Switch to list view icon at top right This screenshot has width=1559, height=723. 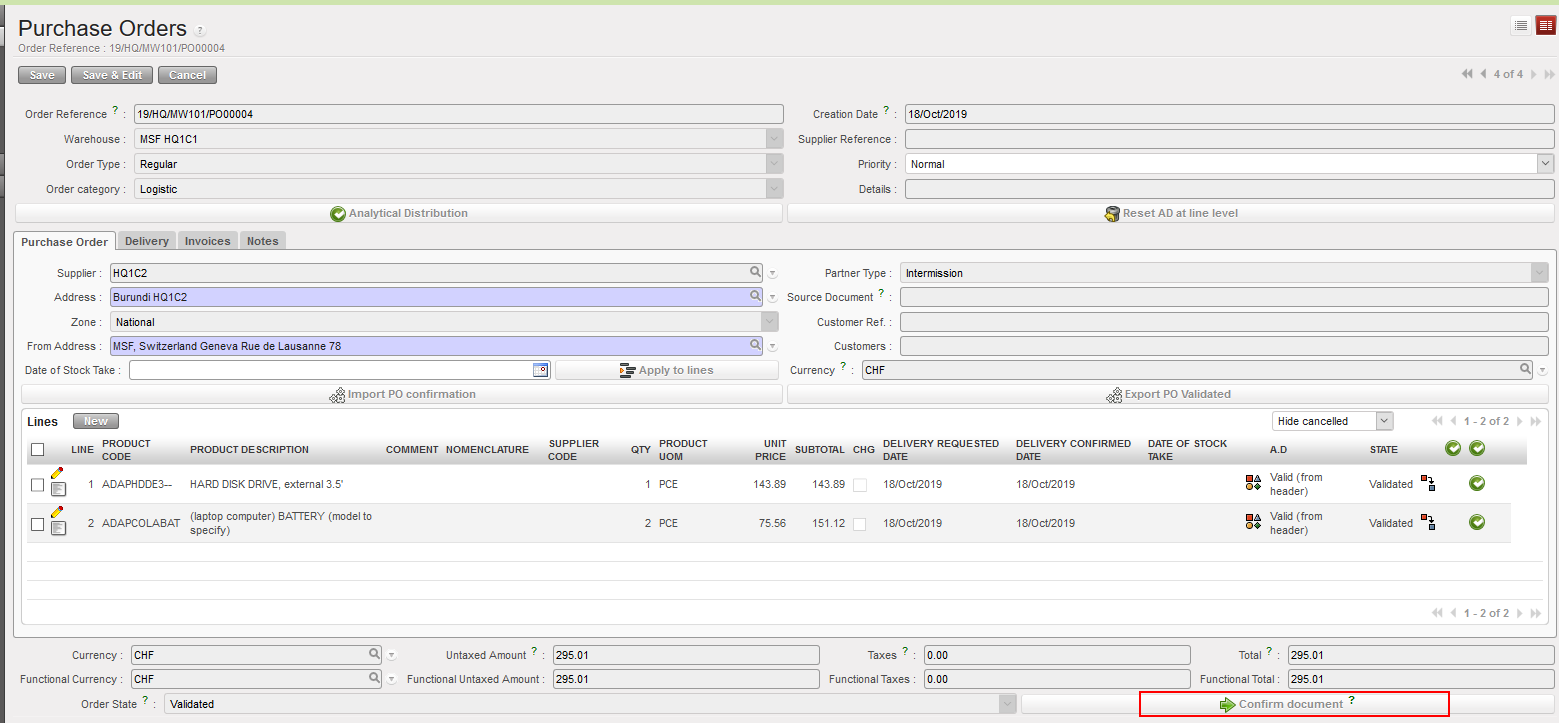(x=1521, y=26)
